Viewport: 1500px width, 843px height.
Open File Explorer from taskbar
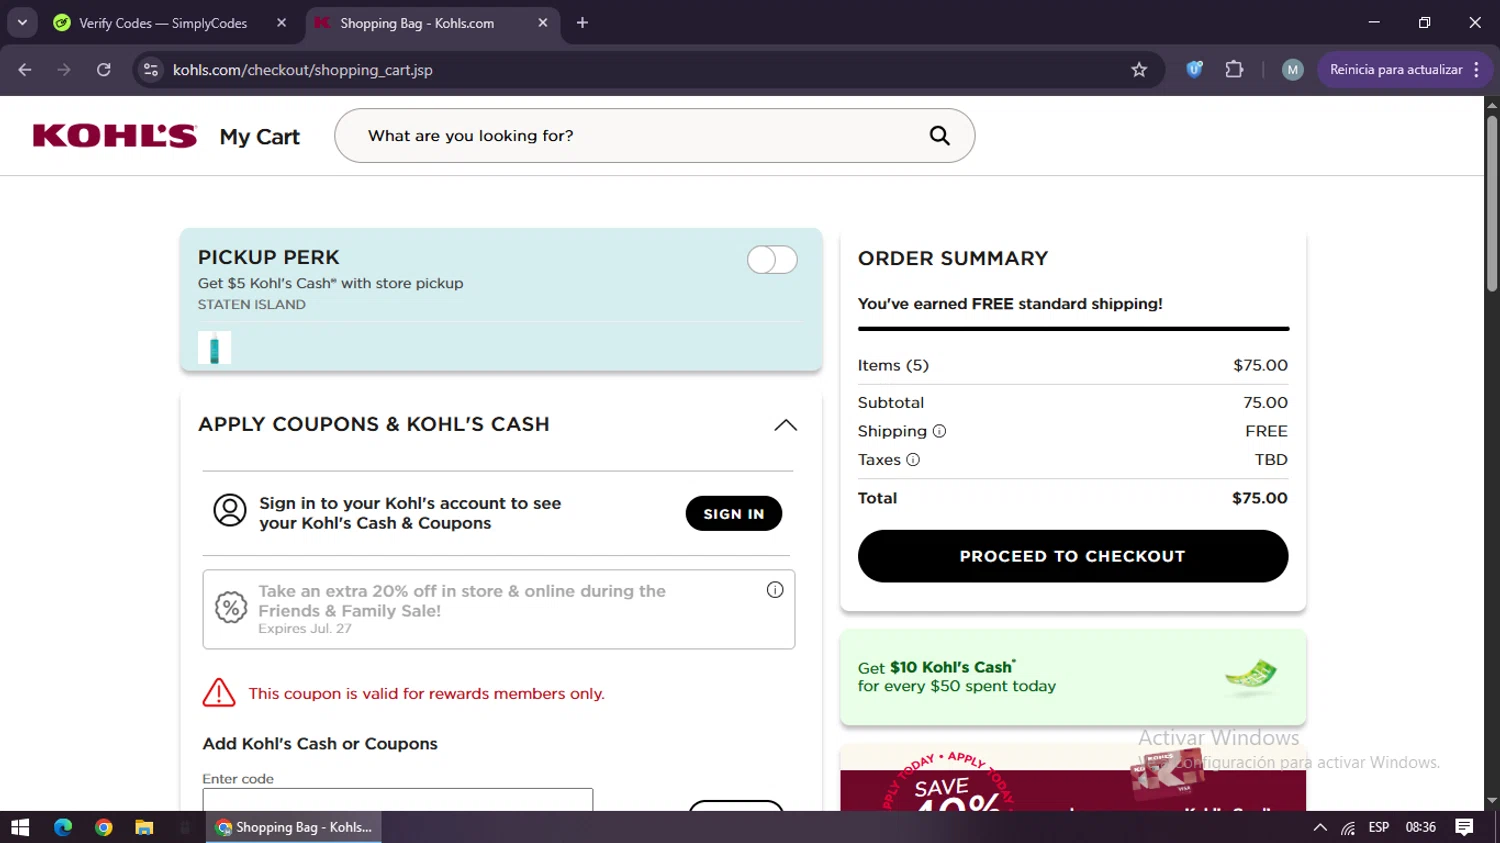144,828
